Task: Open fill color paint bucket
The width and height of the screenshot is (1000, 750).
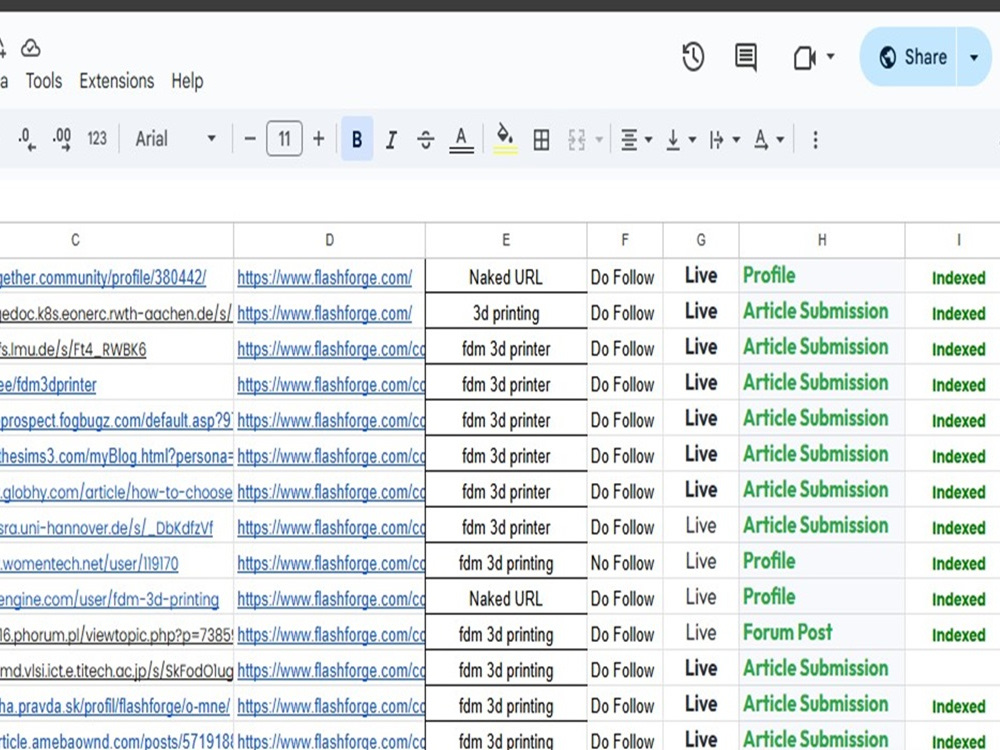Action: click(505, 139)
